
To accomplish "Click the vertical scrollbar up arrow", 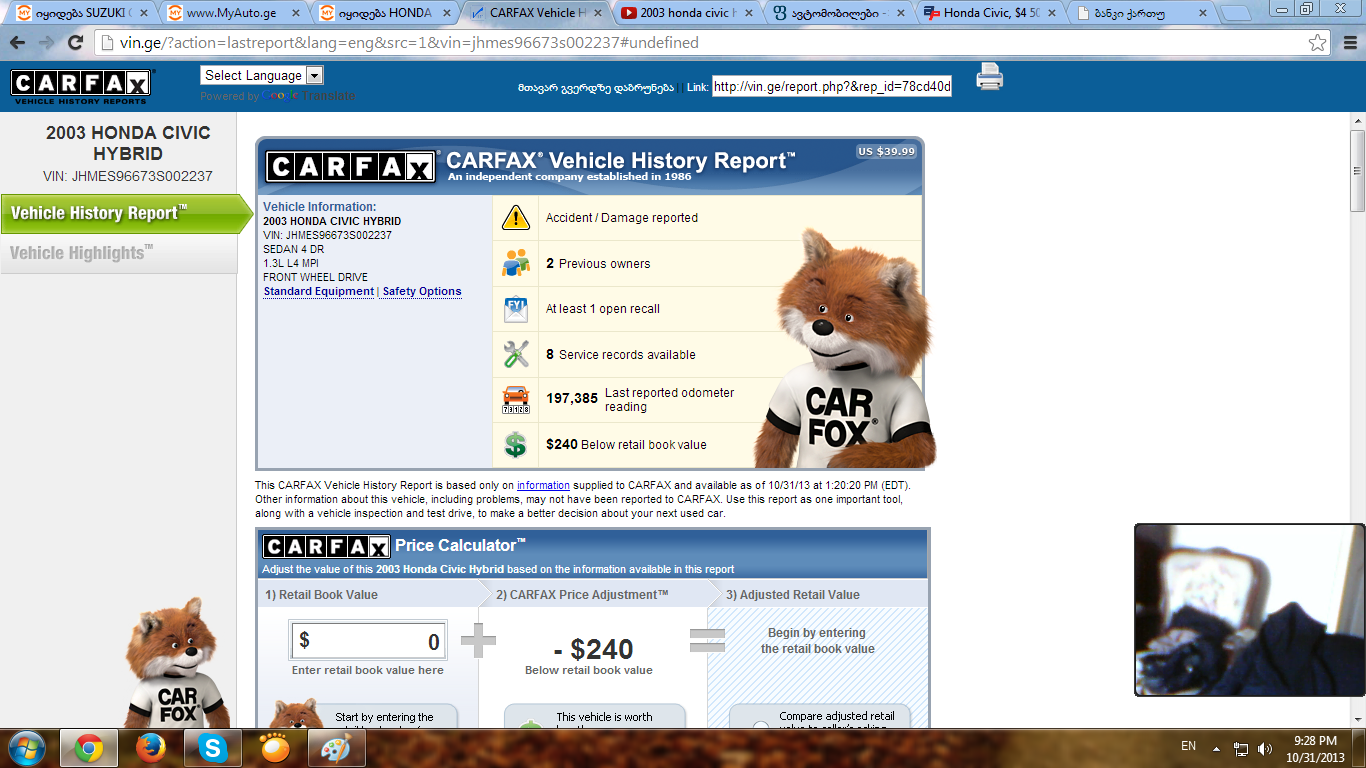I will (x=1357, y=121).
